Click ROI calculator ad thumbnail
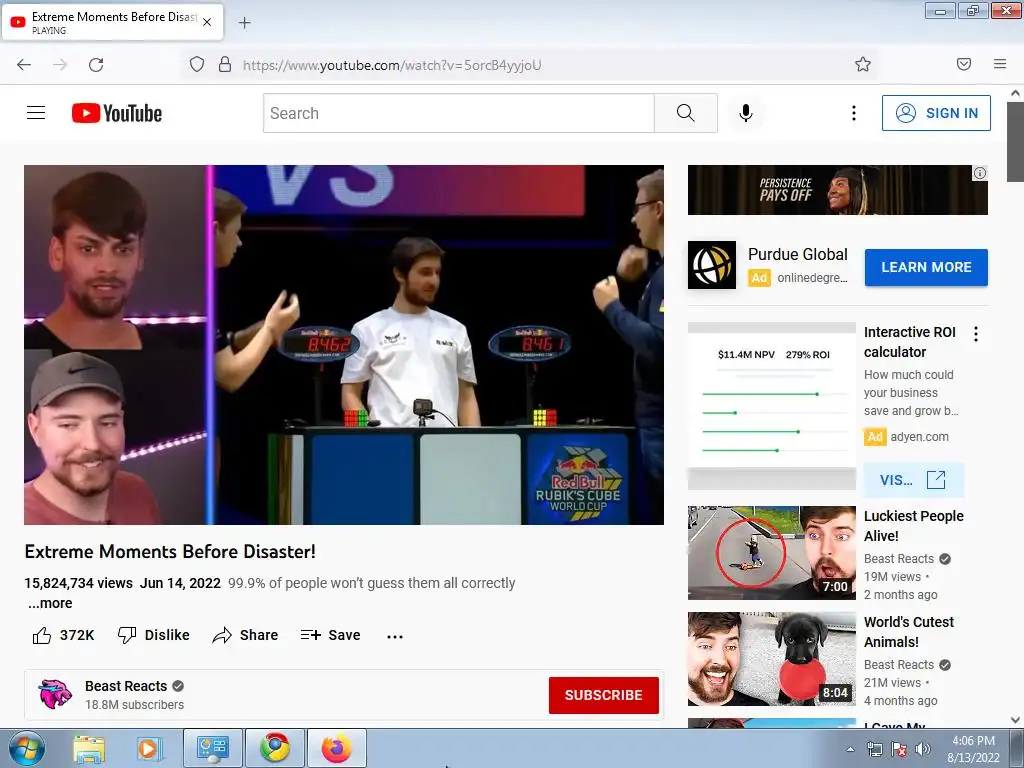1024x768 pixels. pyautogui.click(x=771, y=406)
